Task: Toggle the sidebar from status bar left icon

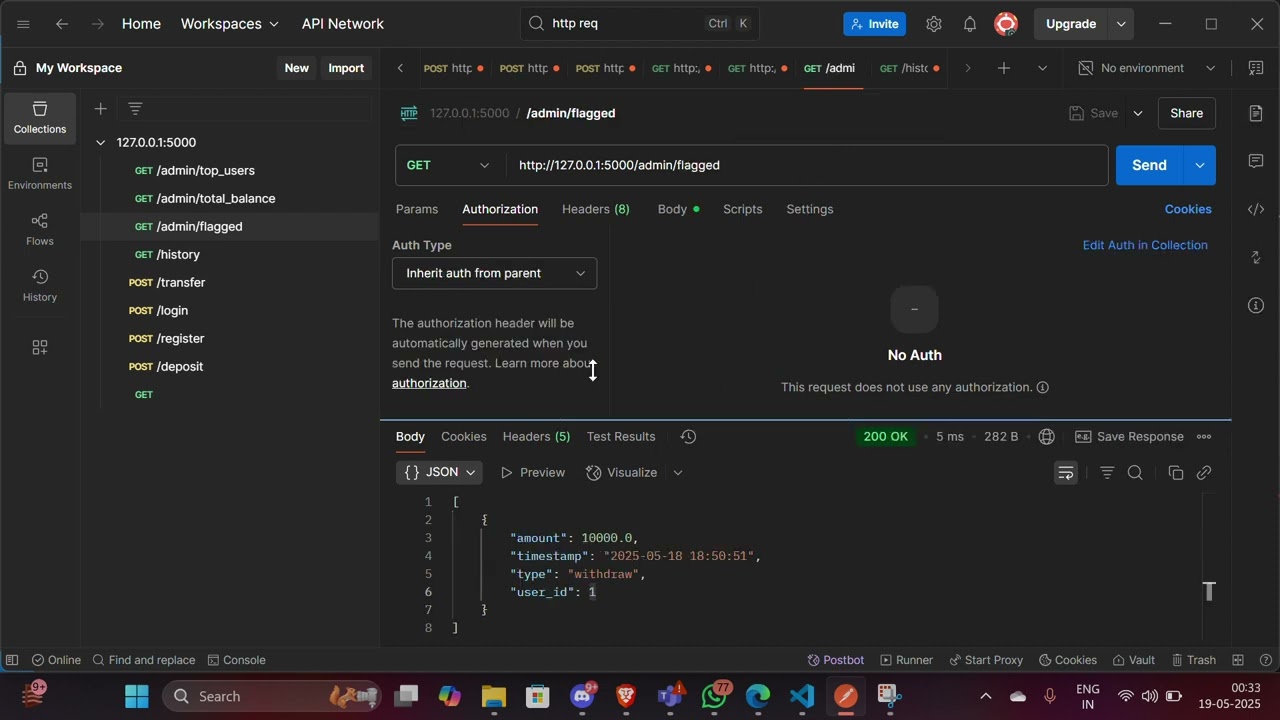Action: (x=12, y=660)
